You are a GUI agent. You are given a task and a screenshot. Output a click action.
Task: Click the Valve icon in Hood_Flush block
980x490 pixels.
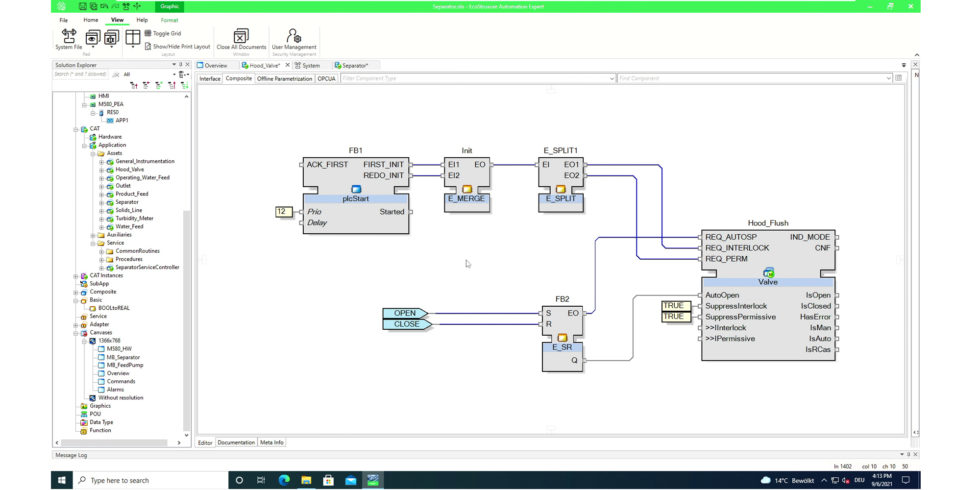(x=768, y=272)
